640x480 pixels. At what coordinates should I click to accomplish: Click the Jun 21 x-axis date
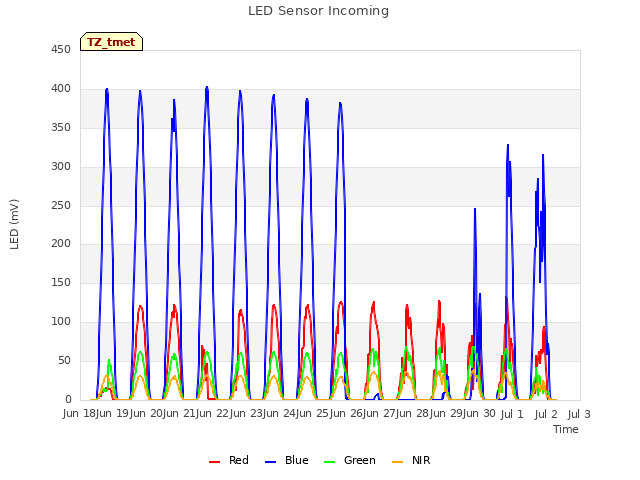(x=180, y=414)
